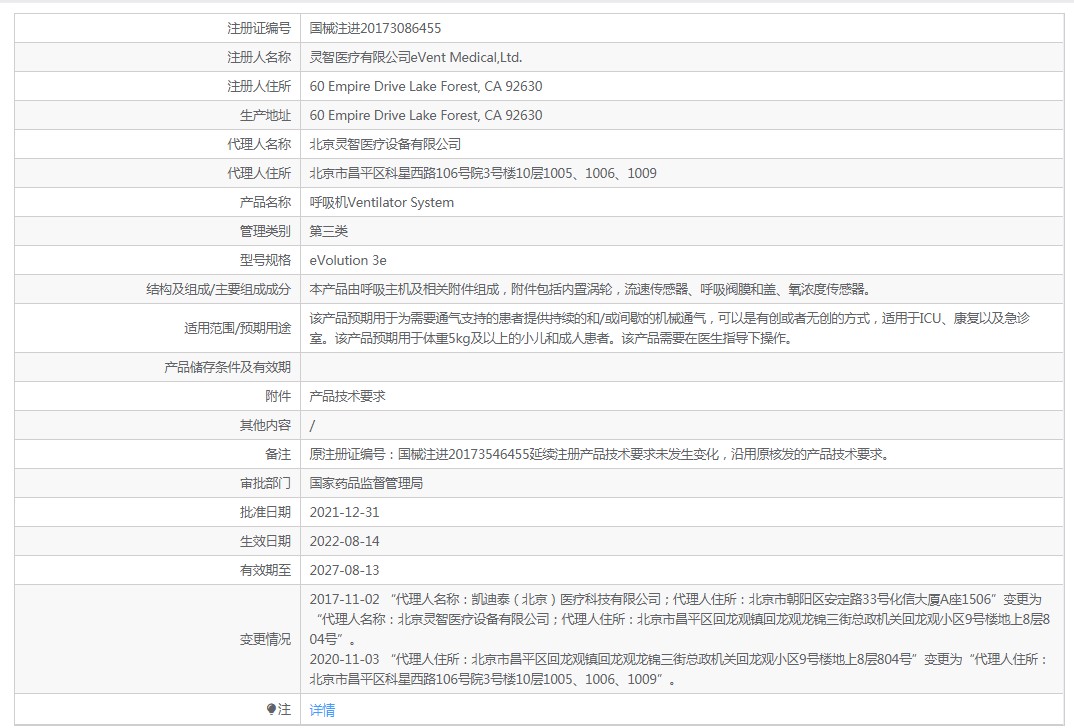
Task: Select registrant name eVent Medical,Ltd.
Action: click(416, 57)
